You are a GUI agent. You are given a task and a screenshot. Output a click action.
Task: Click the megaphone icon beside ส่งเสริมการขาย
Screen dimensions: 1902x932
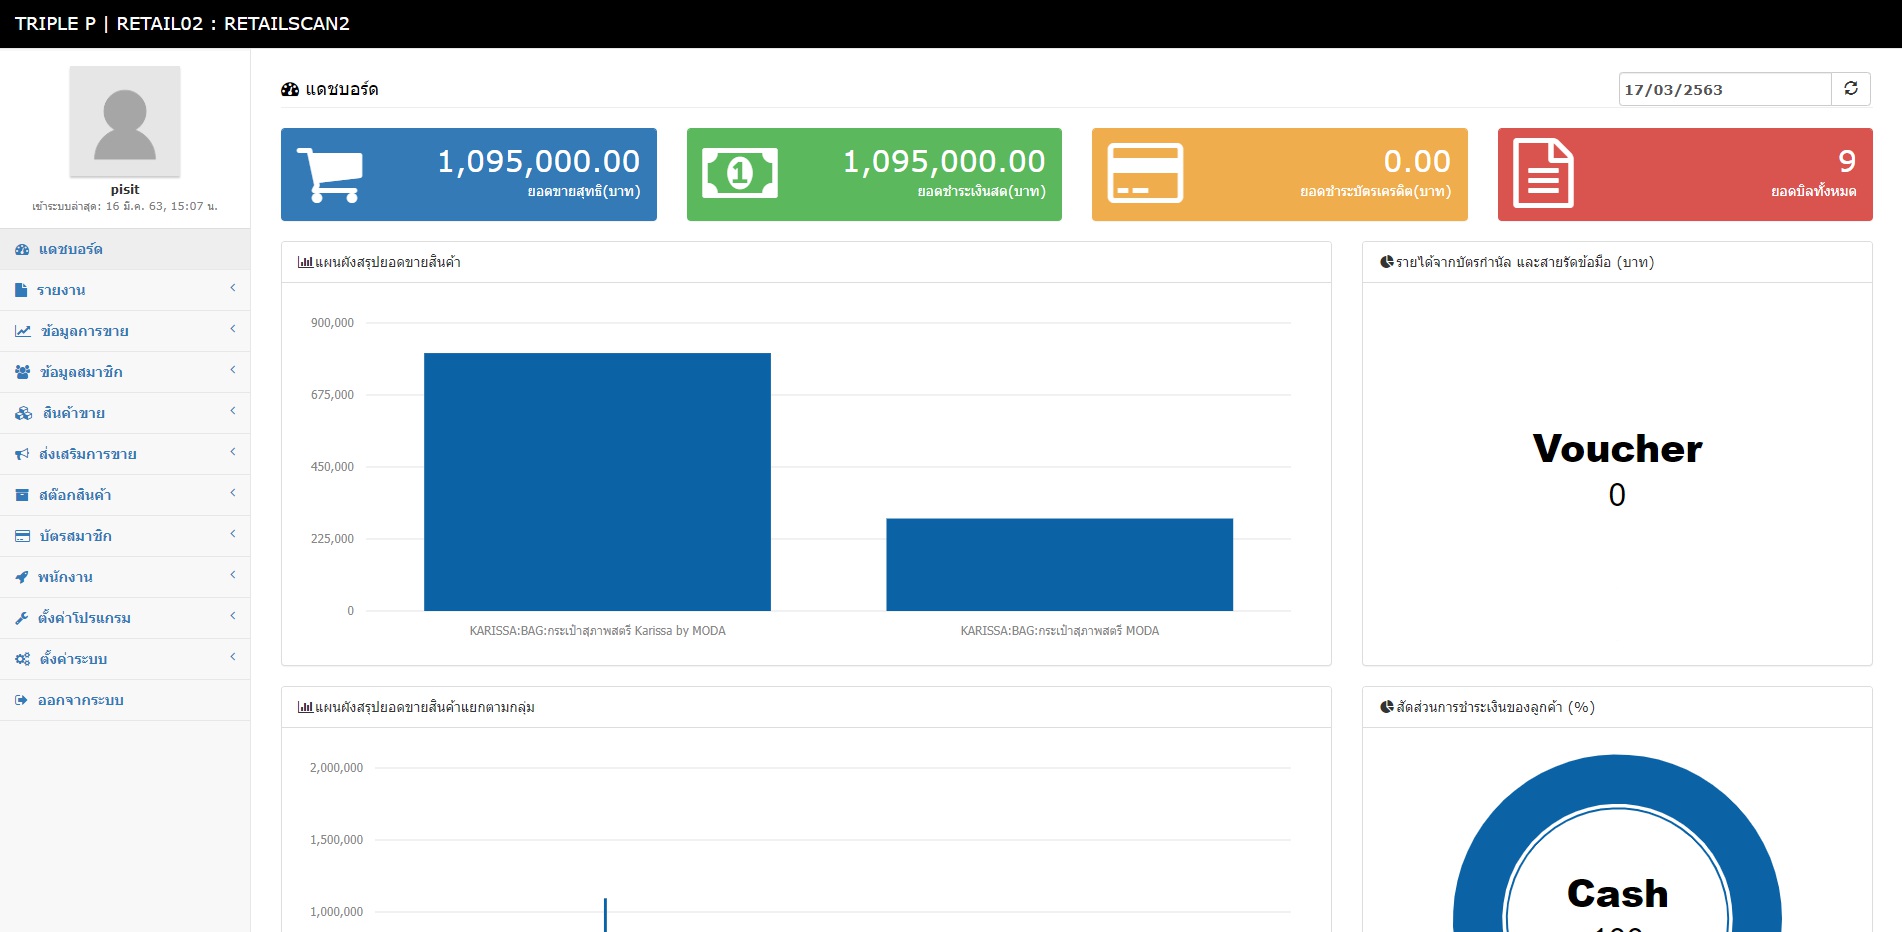point(22,454)
